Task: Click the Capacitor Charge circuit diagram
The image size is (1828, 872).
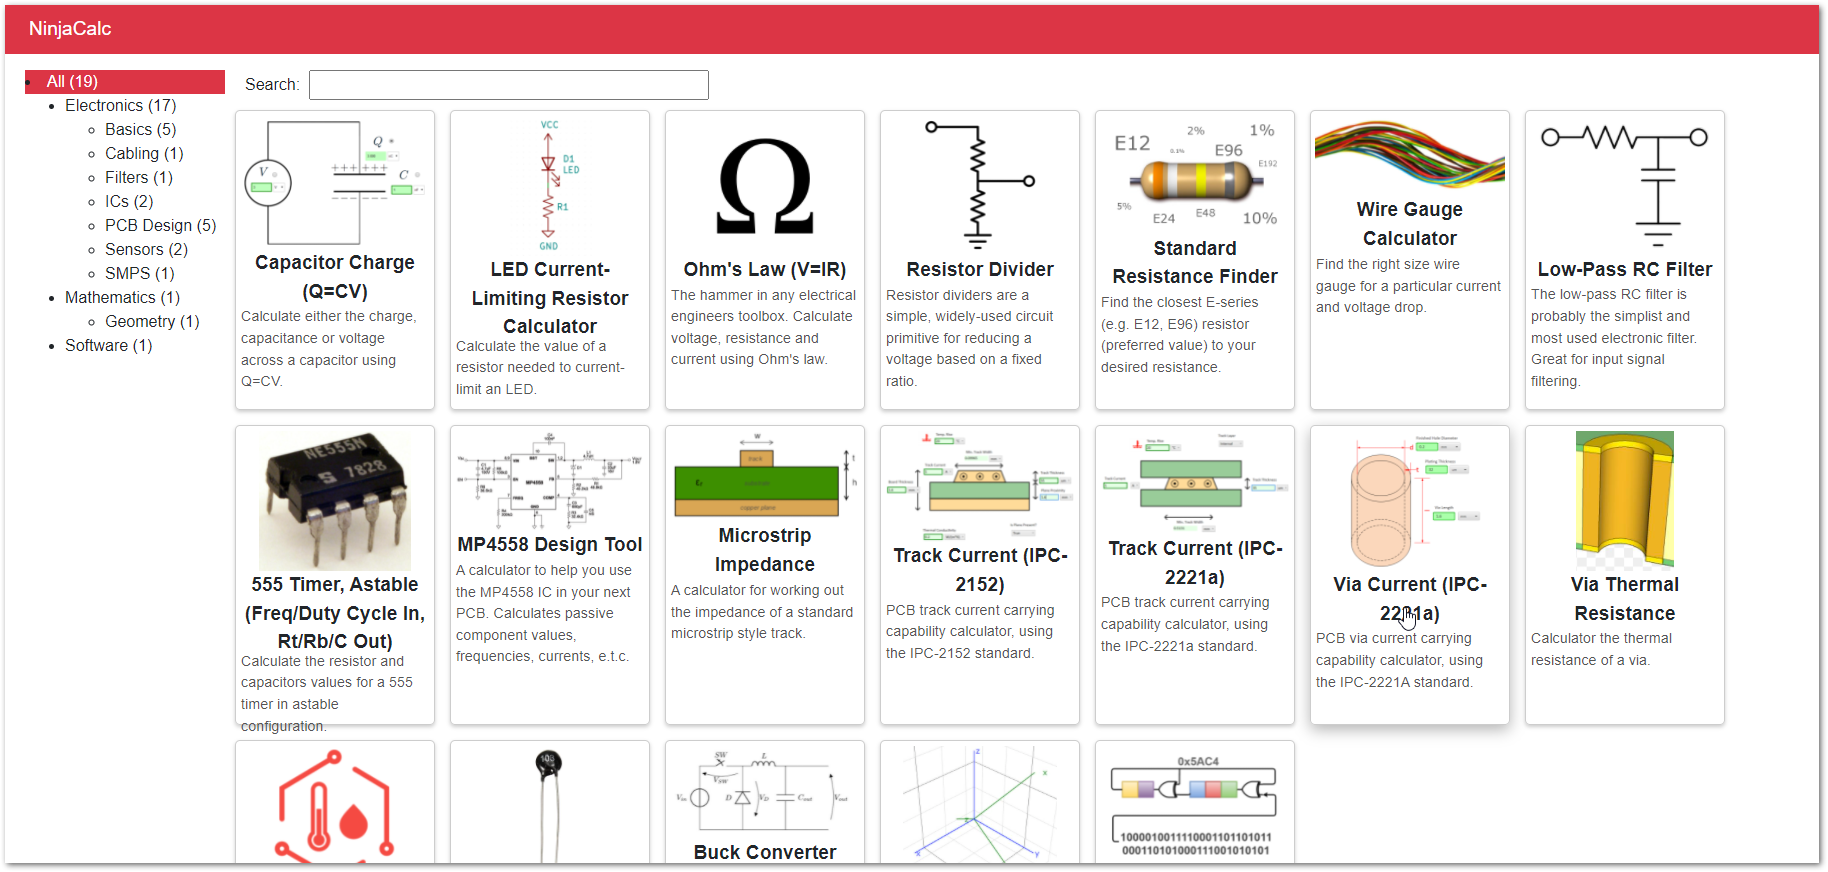Action: (x=334, y=182)
